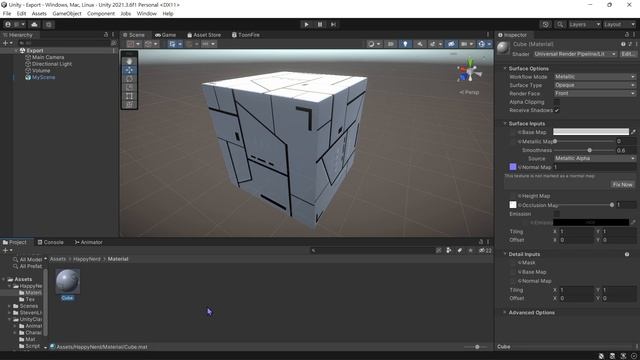Switch to the Console tab
Screen dimensions: 640x360
click(51, 242)
